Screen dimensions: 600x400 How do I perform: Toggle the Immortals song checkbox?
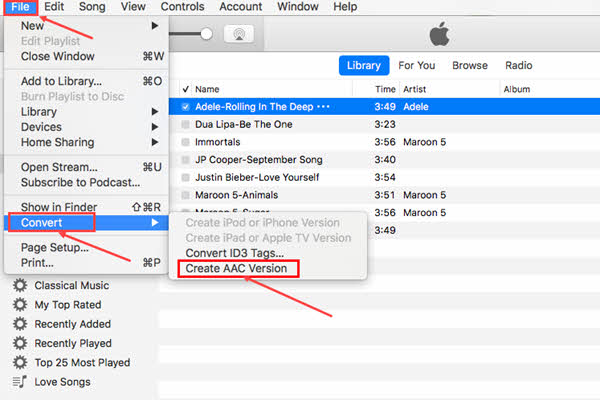186,142
